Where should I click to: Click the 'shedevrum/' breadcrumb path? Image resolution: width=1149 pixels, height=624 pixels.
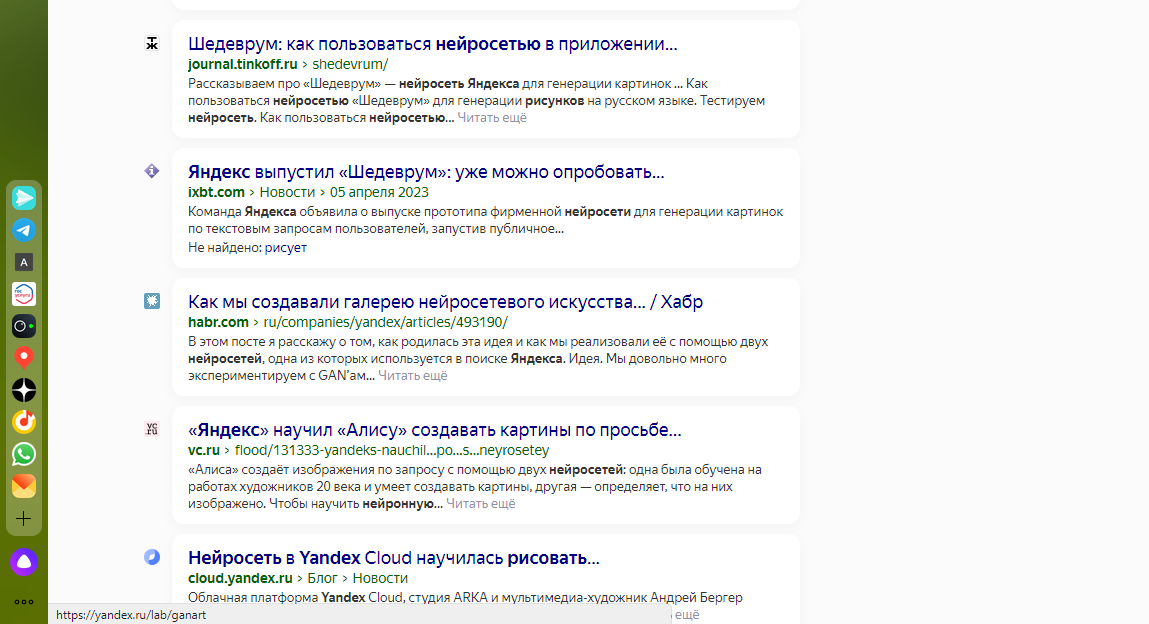coord(350,64)
